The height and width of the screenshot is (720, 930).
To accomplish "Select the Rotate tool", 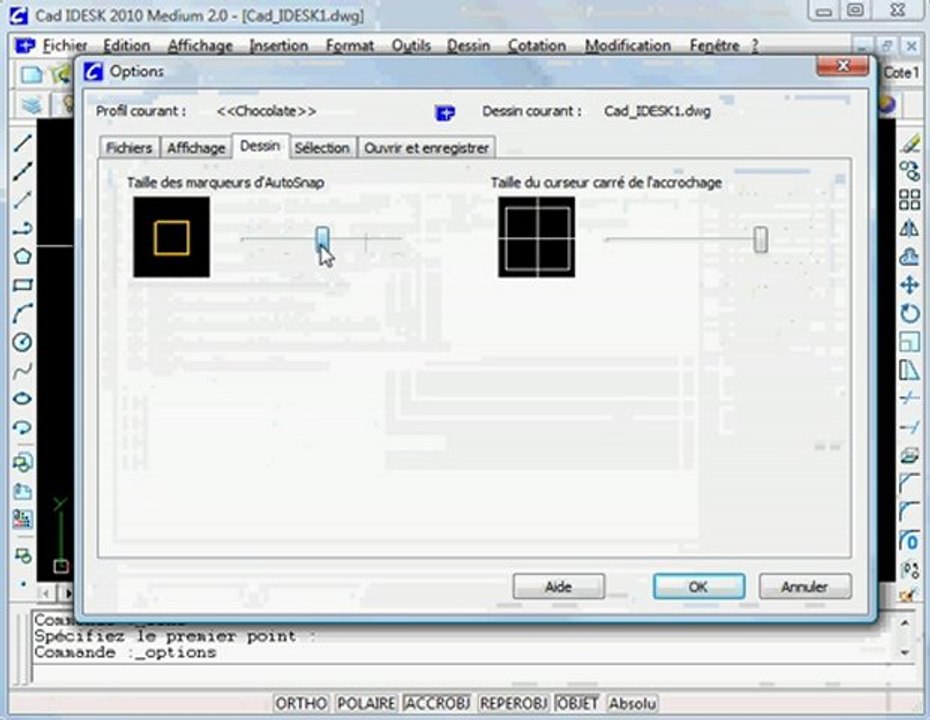I will (909, 313).
